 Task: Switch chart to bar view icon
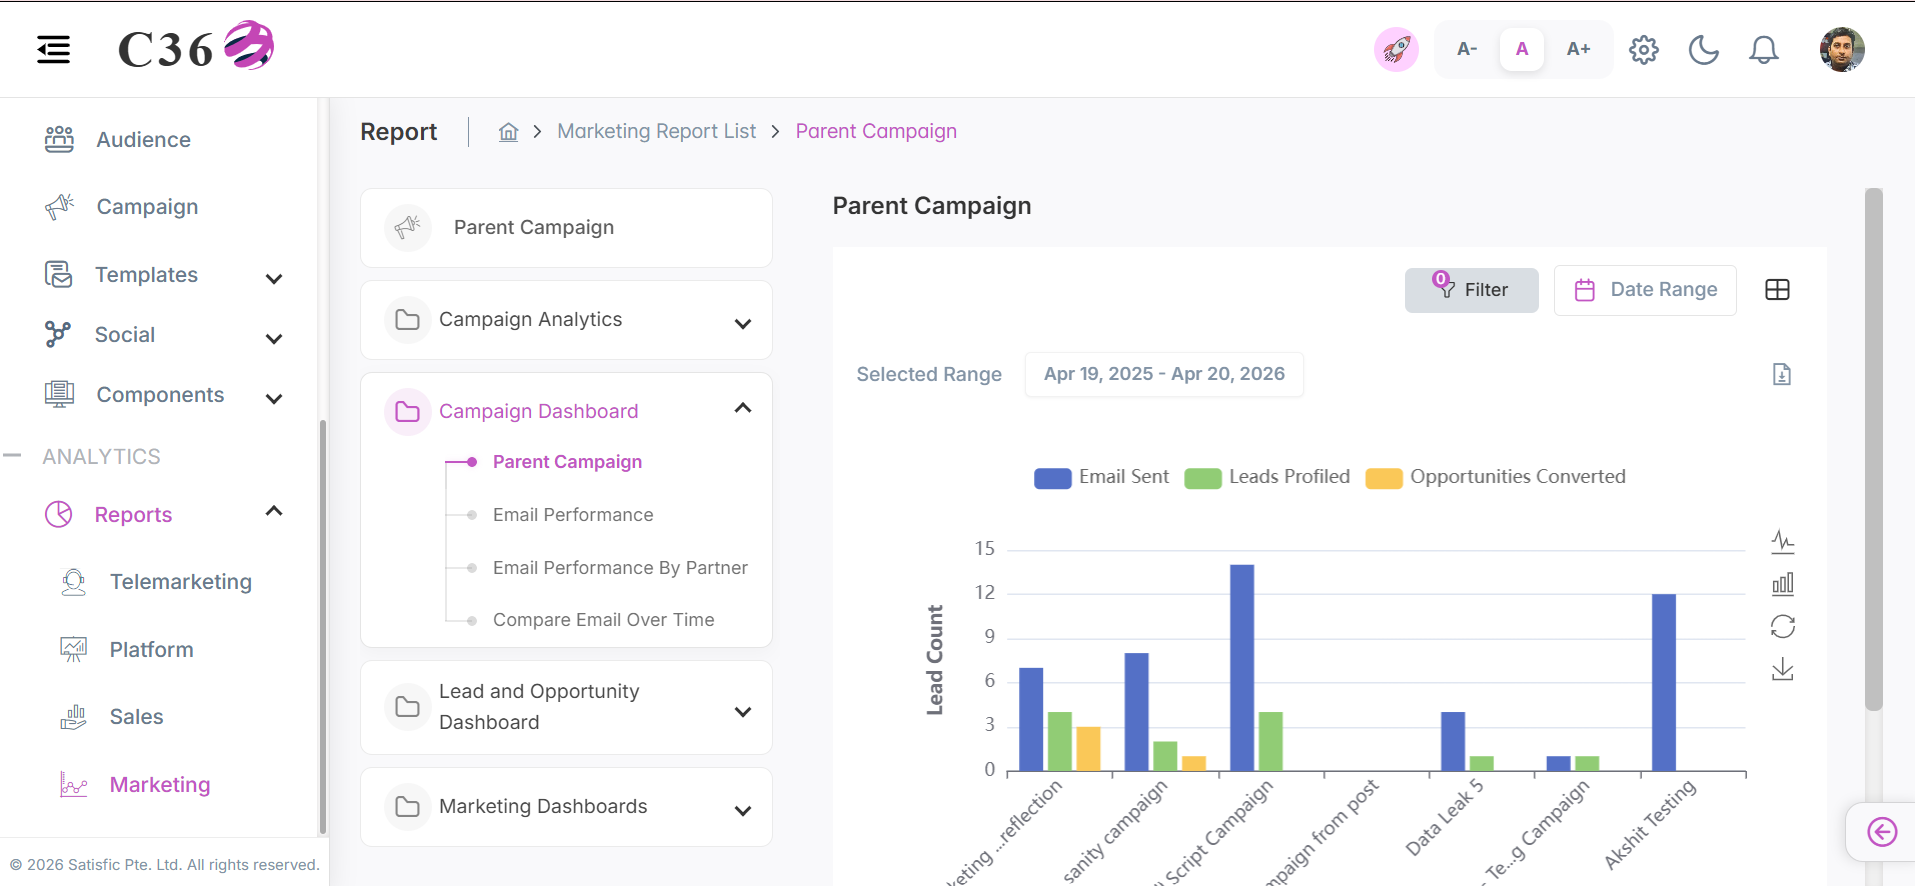1783,584
